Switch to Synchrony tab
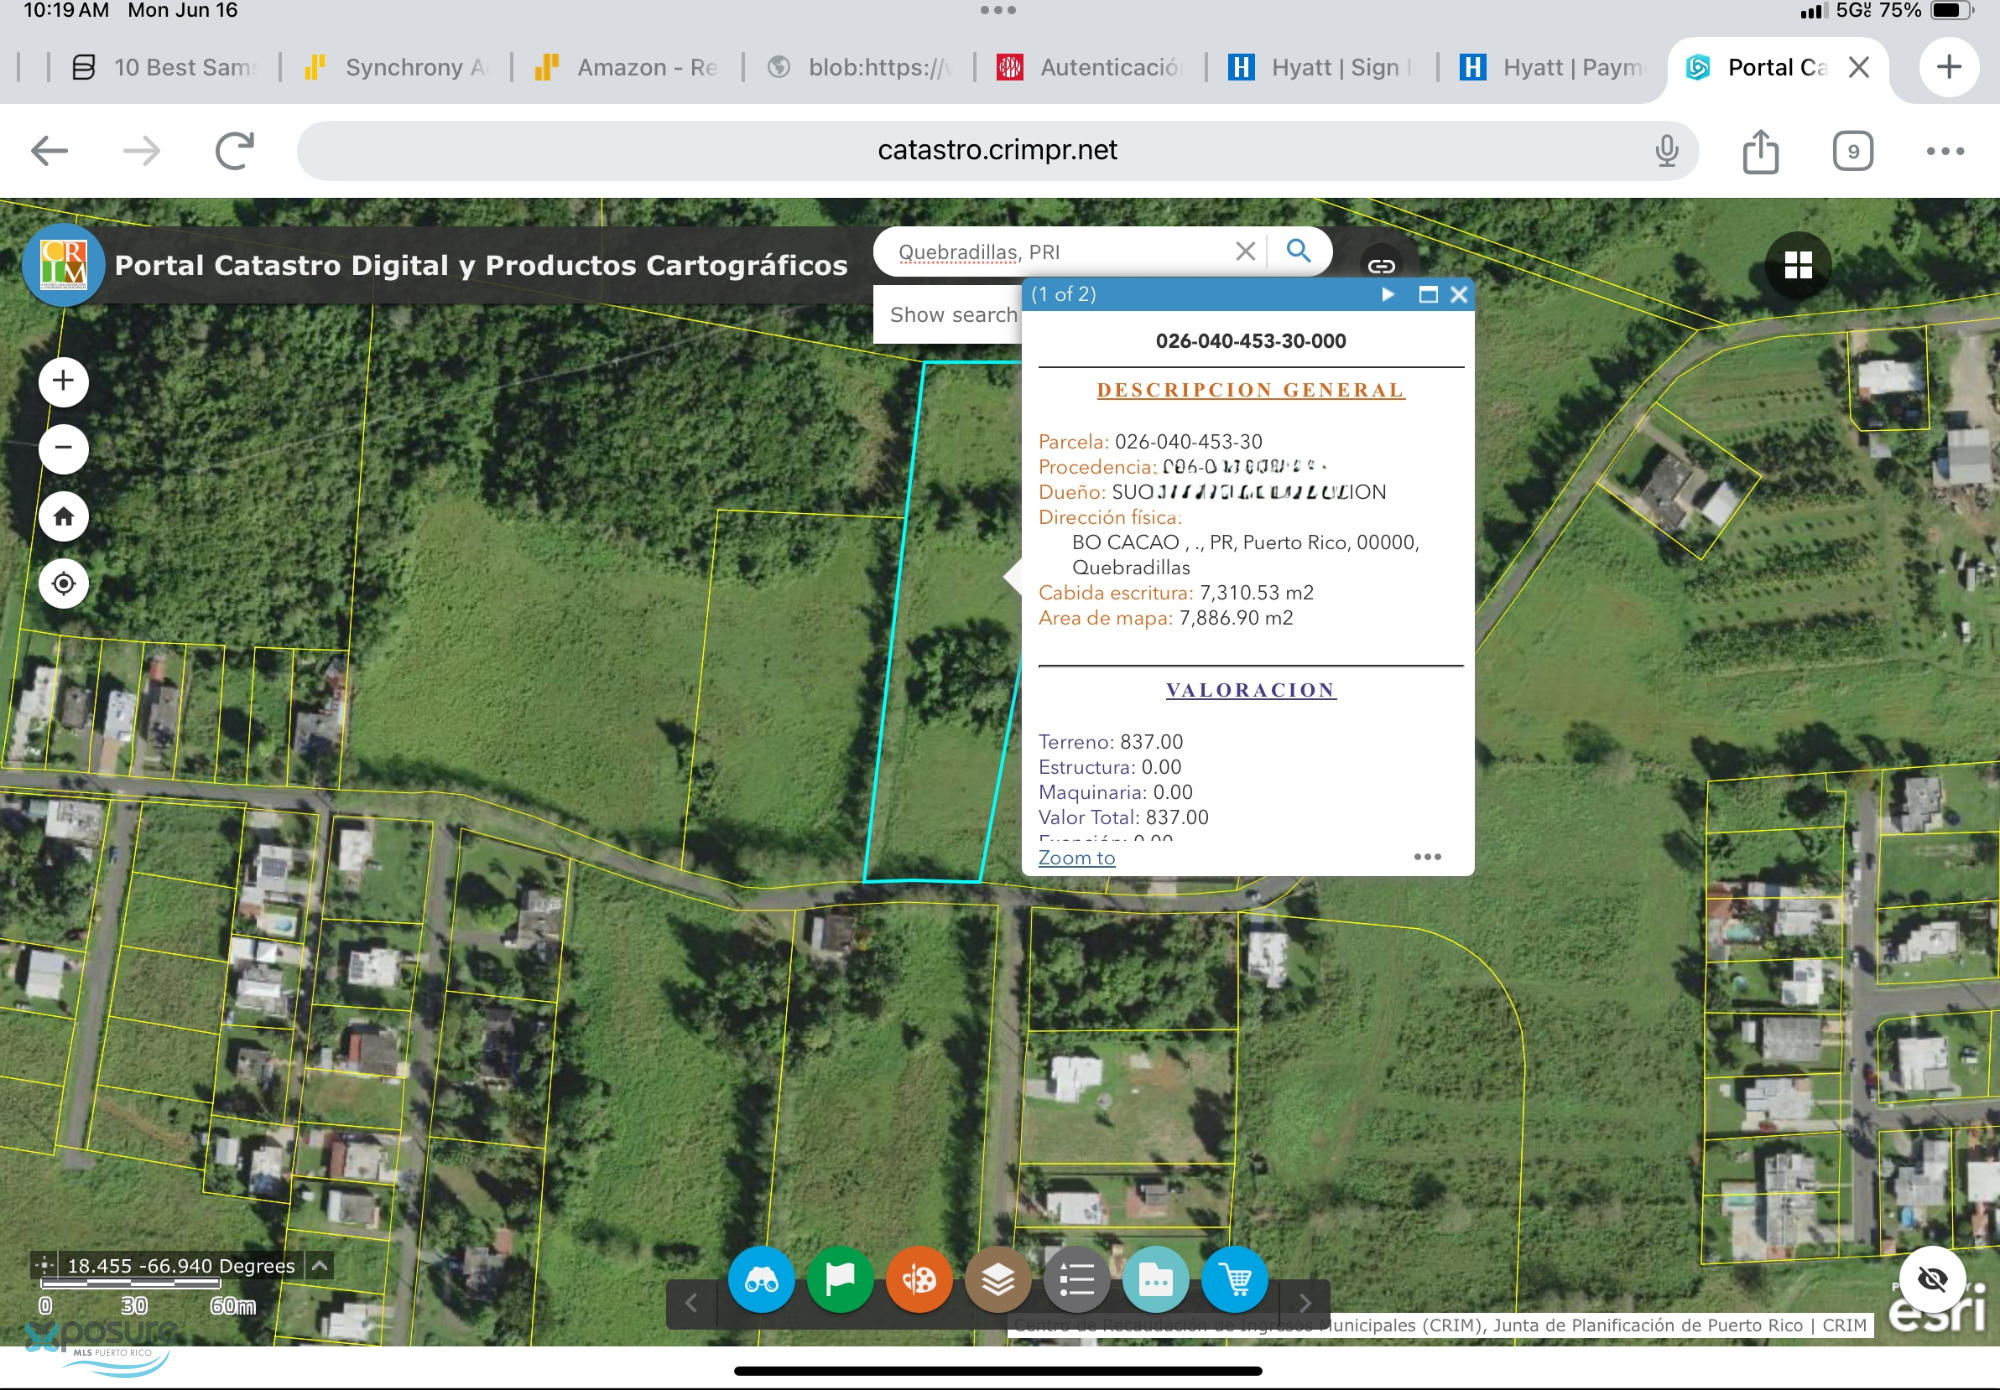The image size is (2000, 1390). point(396,67)
